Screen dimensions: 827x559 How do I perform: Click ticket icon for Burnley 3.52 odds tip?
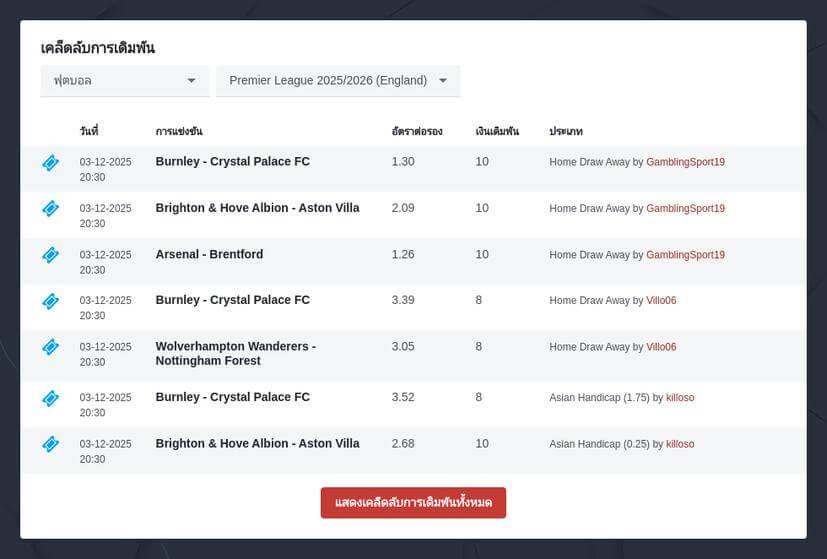[50, 398]
